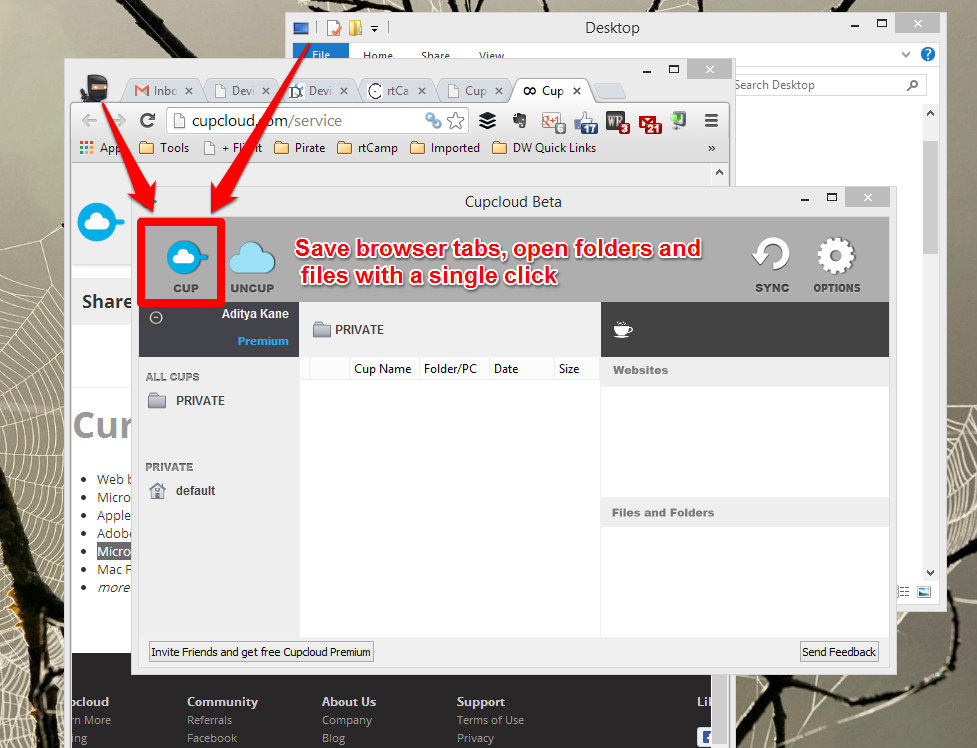Click the SYNC icon in Cupcloud

[x=771, y=254]
